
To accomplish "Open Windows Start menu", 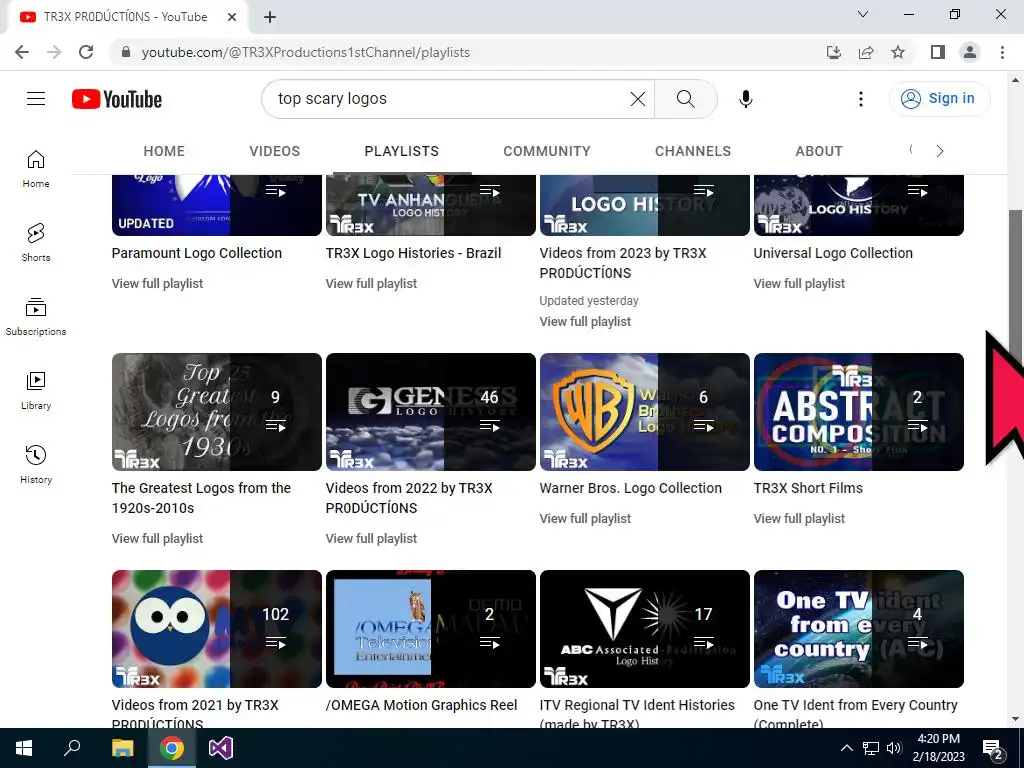I will coord(24,748).
